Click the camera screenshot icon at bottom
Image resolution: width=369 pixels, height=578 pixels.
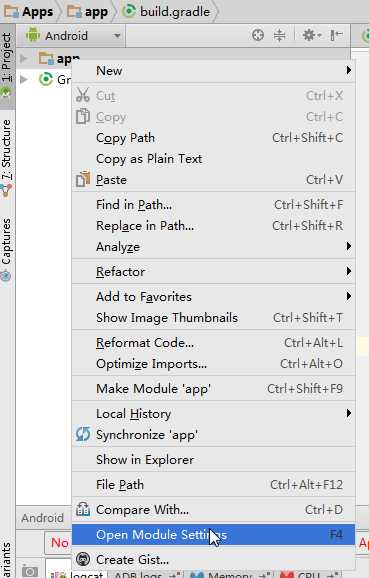point(30,571)
